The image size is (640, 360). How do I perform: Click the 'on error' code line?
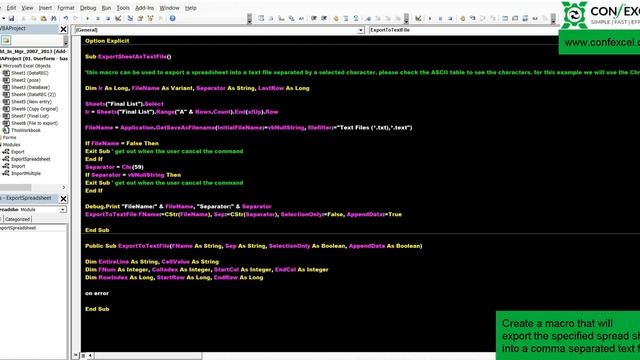[x=97, y=293]
